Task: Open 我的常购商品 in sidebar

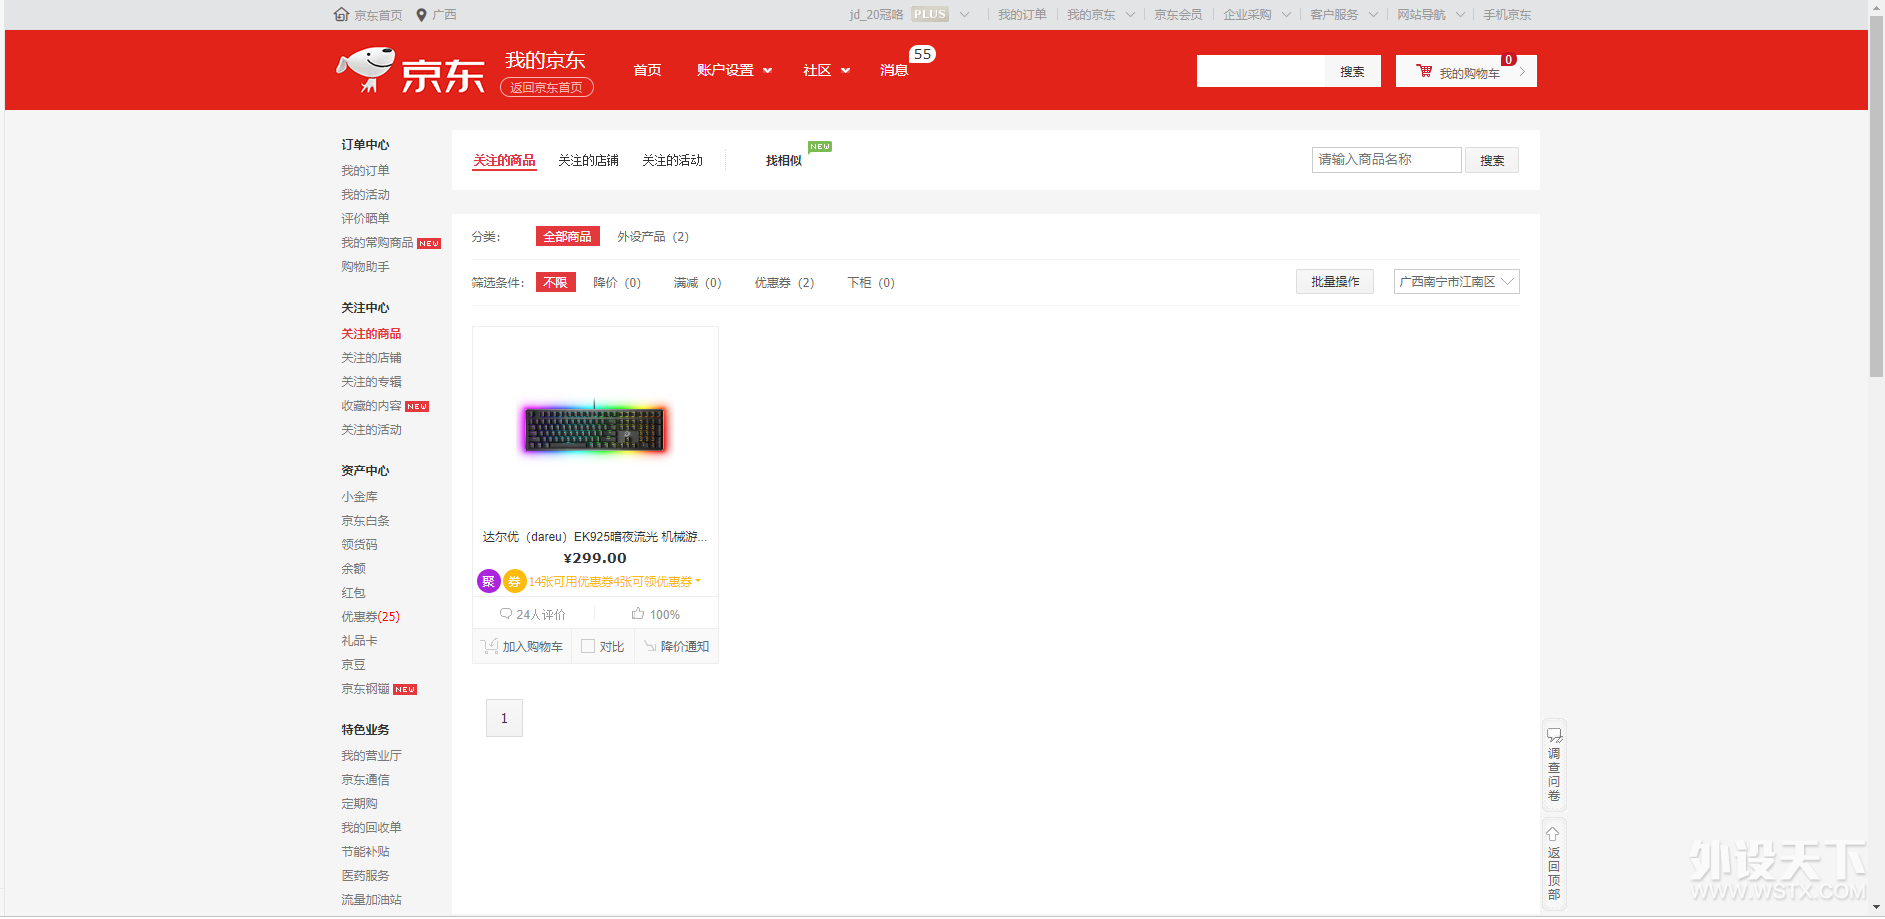Action: click(377, 243)
